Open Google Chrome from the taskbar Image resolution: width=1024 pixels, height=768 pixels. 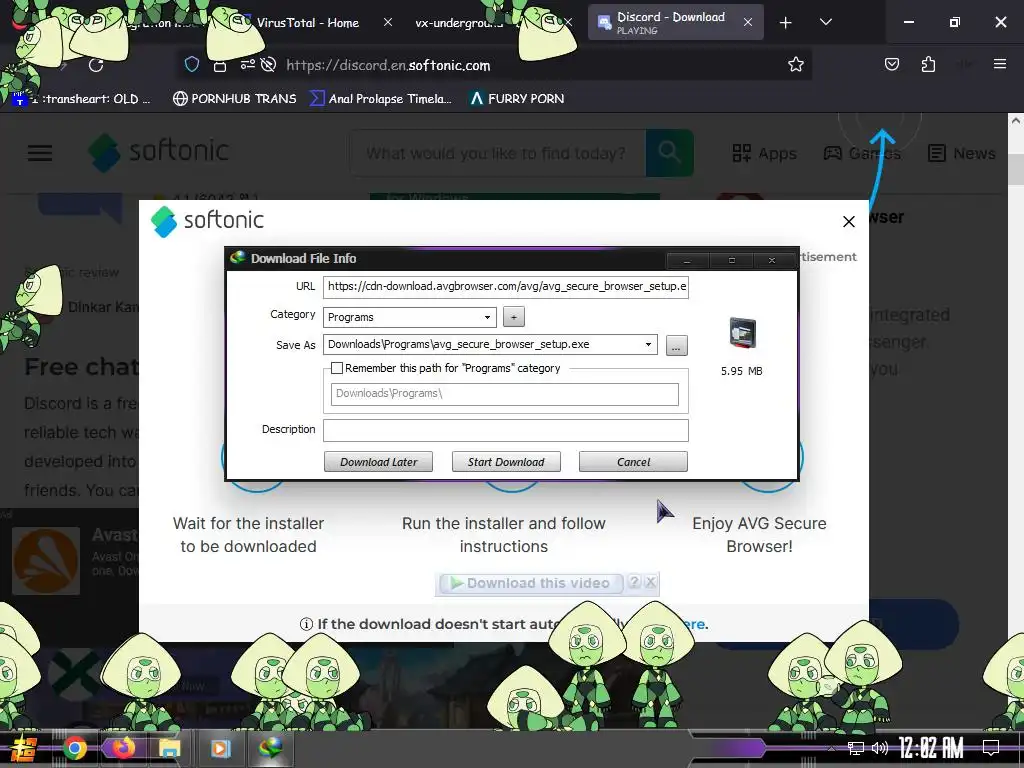[x=74, y=748]
